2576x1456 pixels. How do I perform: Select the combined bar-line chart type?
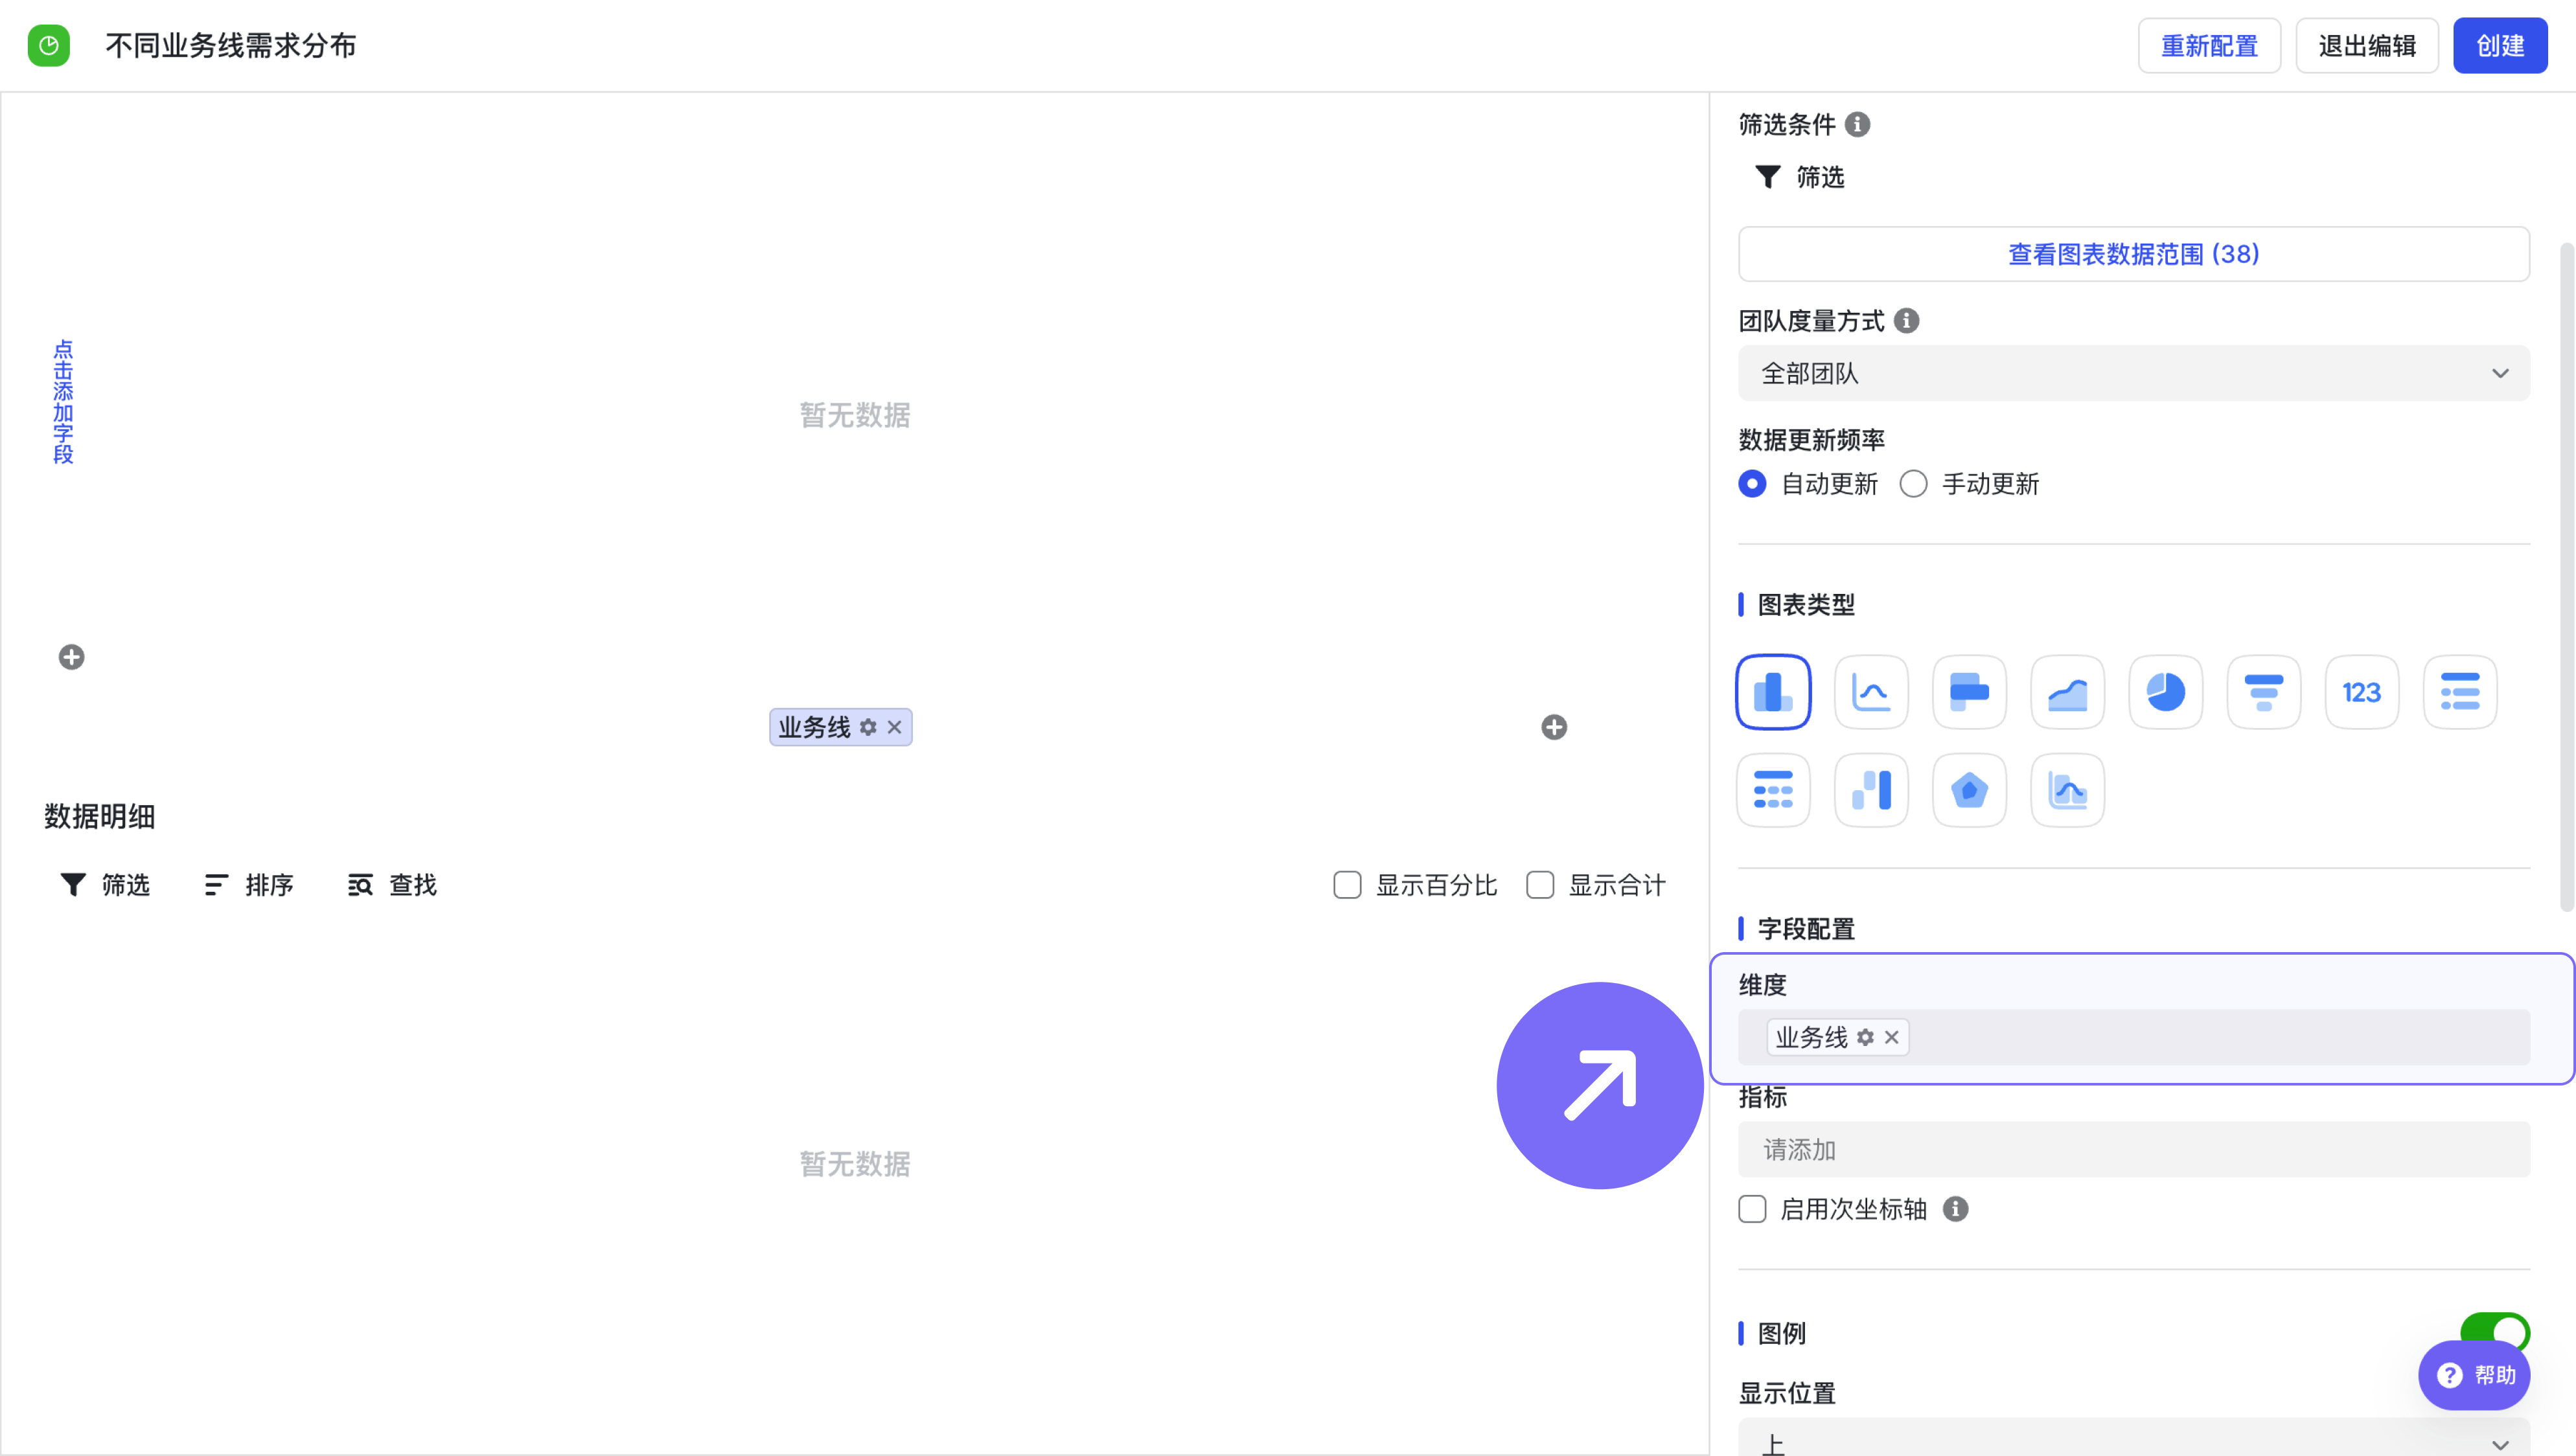[x=2067, y=790]
